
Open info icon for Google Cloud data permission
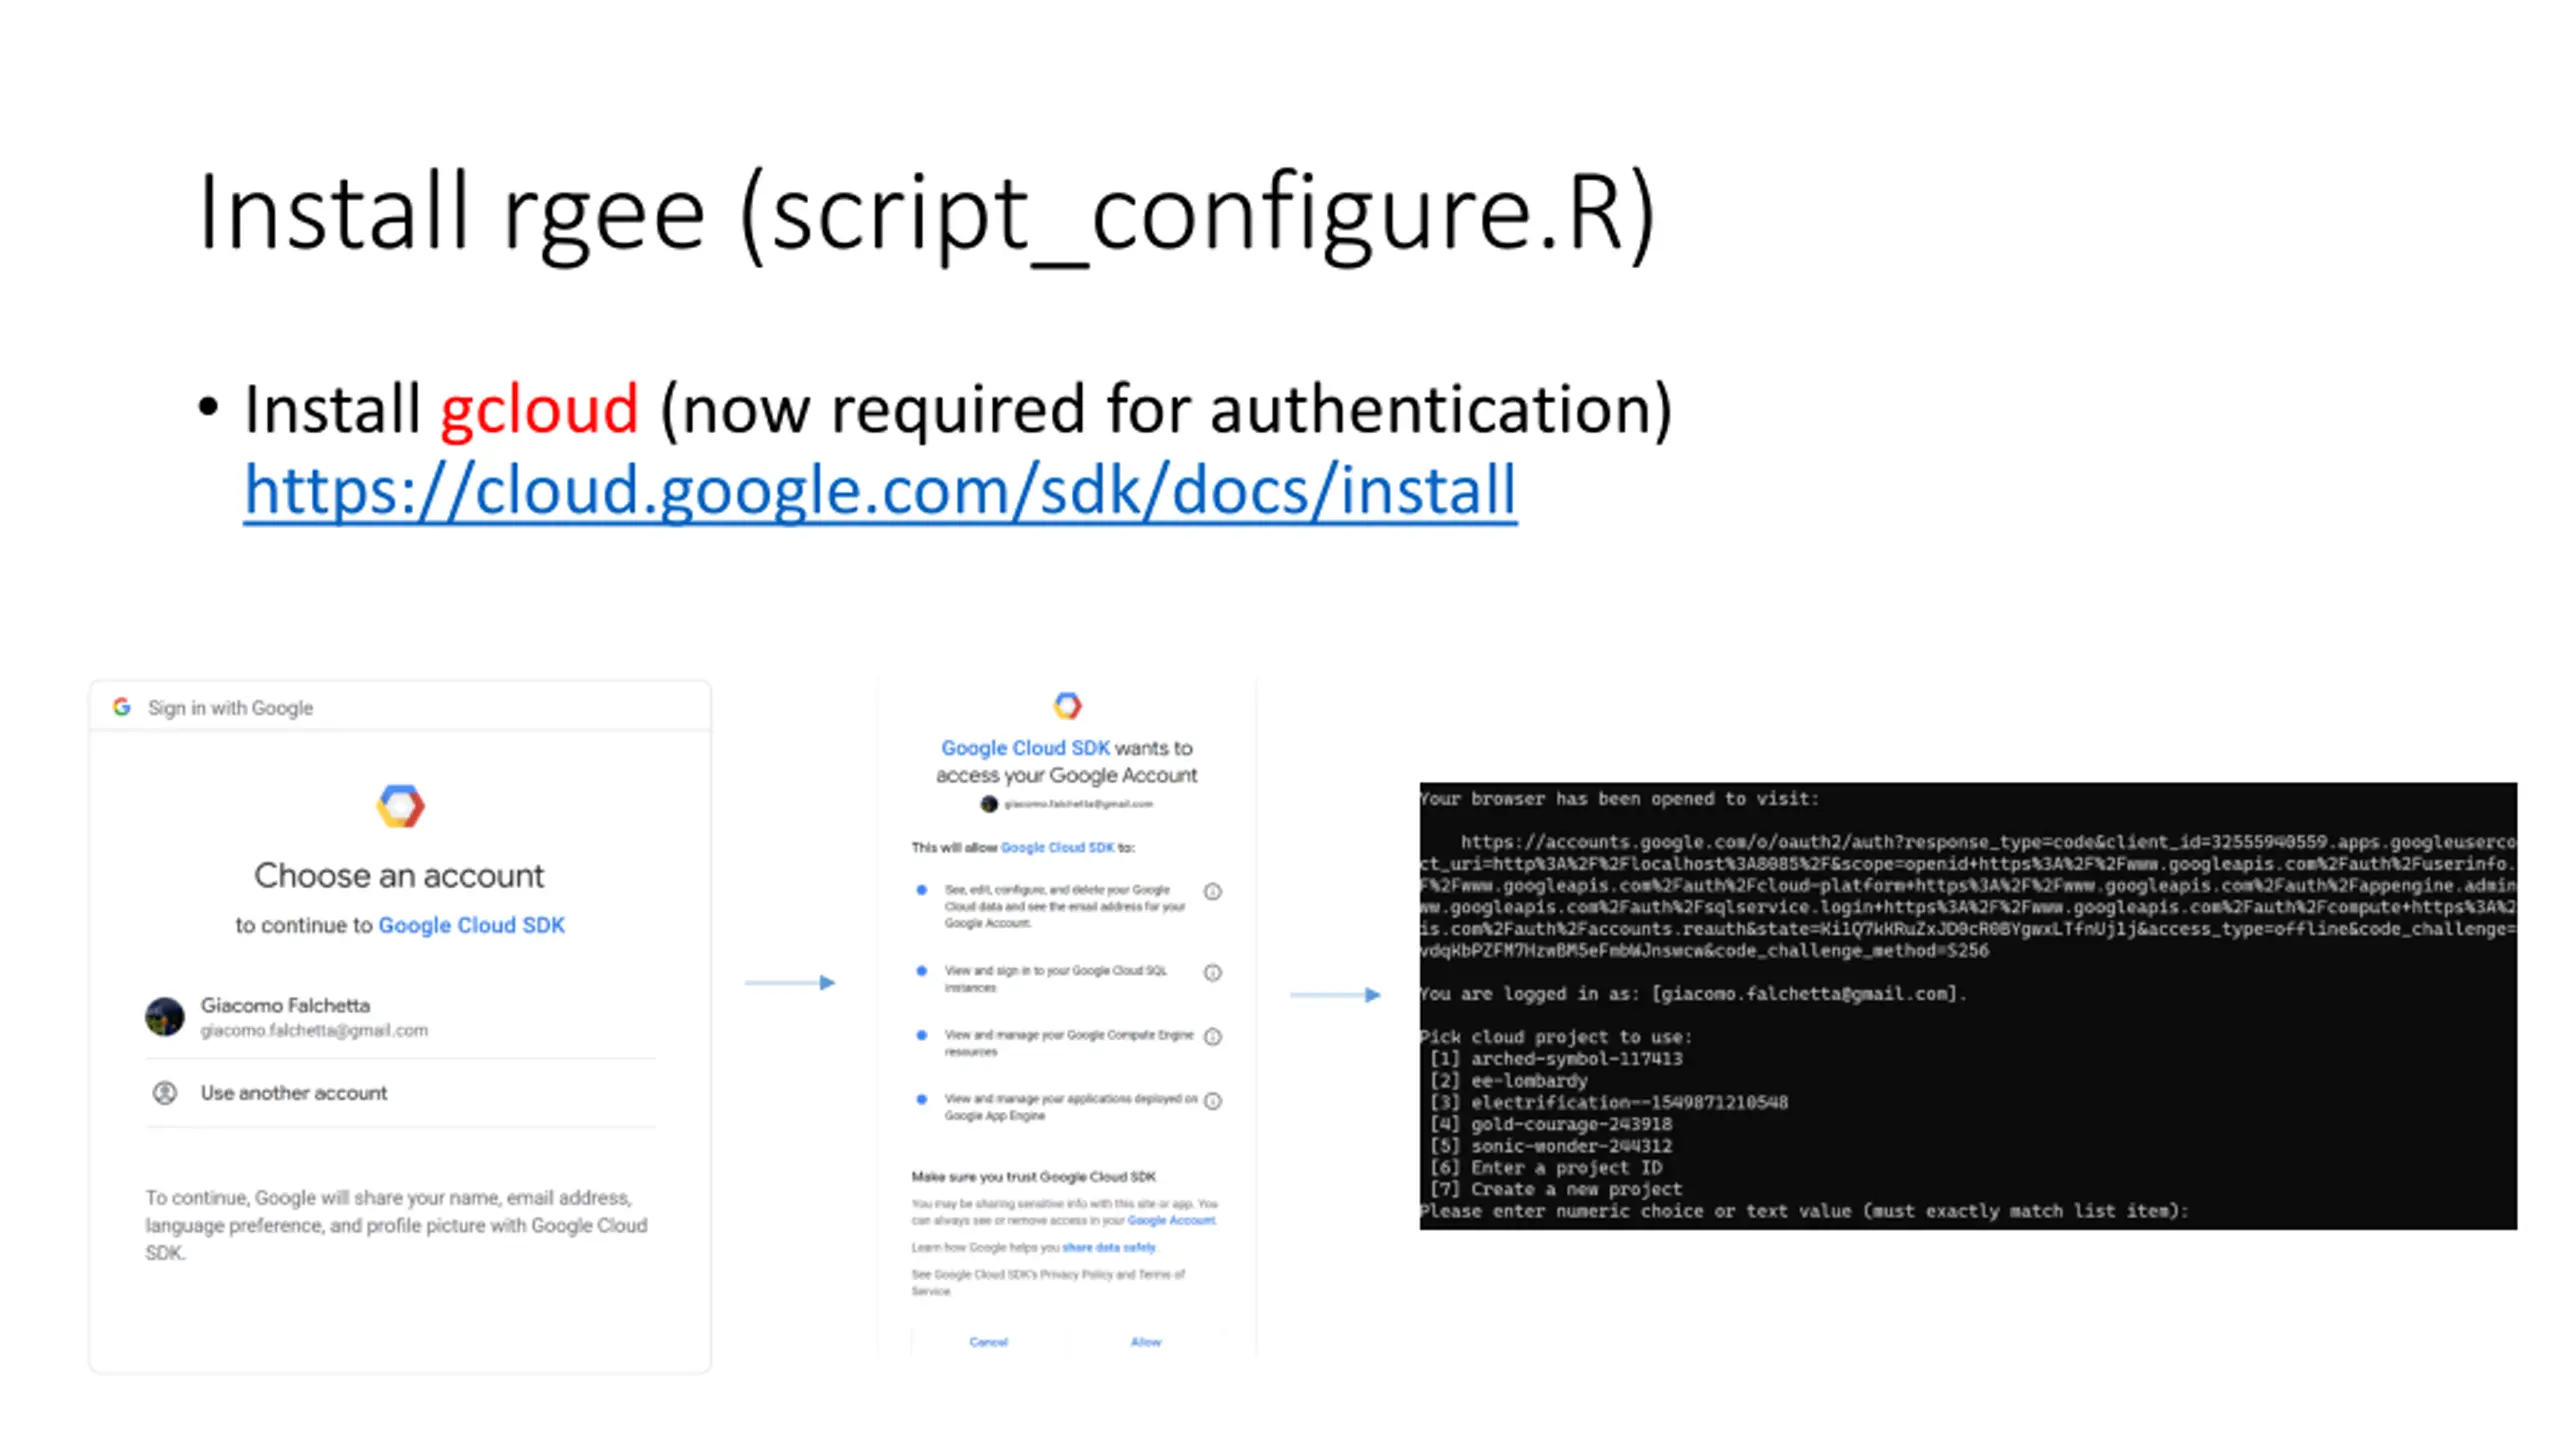click(x=1213, y=891)
